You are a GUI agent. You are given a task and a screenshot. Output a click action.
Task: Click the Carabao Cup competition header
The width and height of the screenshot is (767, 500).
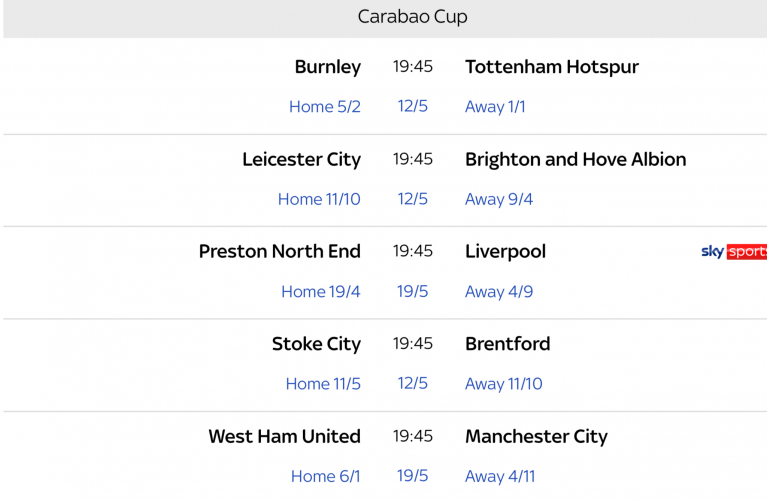(412, 17)
